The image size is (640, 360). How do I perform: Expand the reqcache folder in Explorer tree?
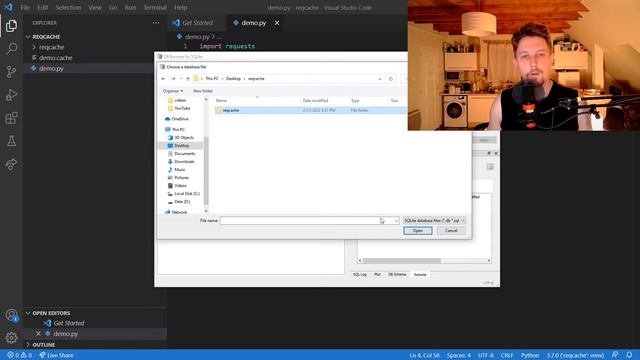(34, 47)
